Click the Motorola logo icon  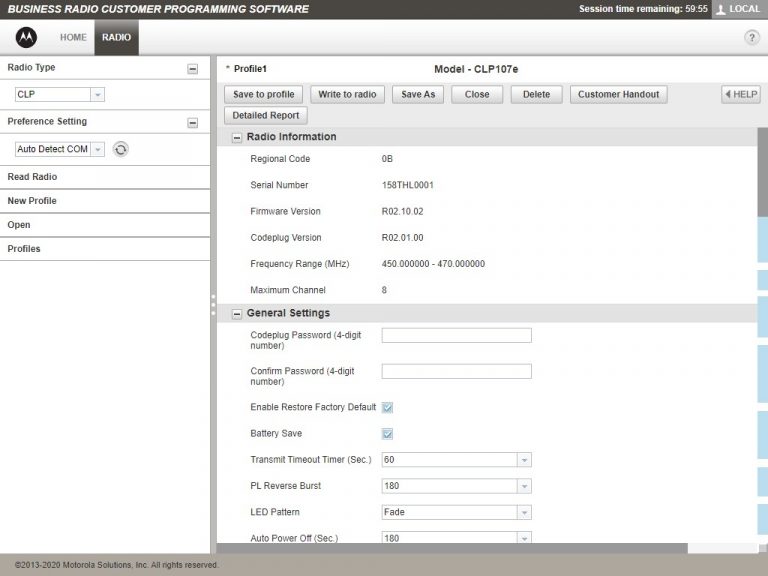(26, 37)
